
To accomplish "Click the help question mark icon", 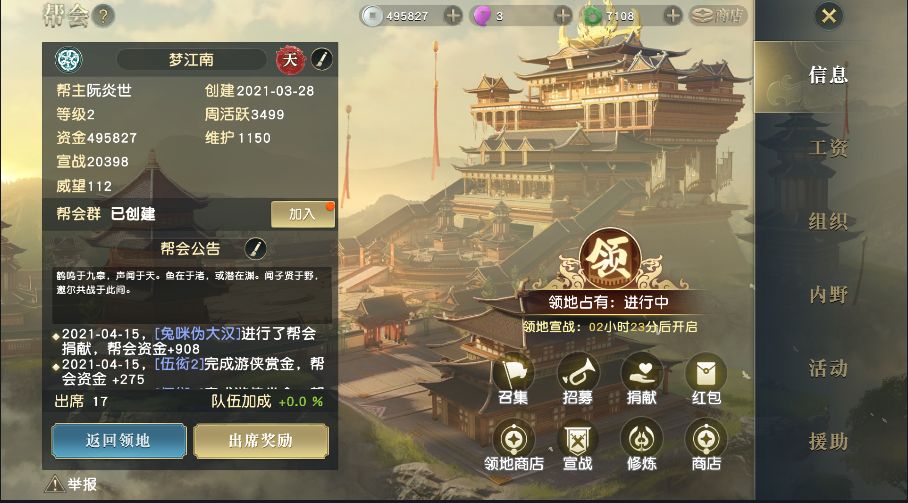I will [103, 16].
